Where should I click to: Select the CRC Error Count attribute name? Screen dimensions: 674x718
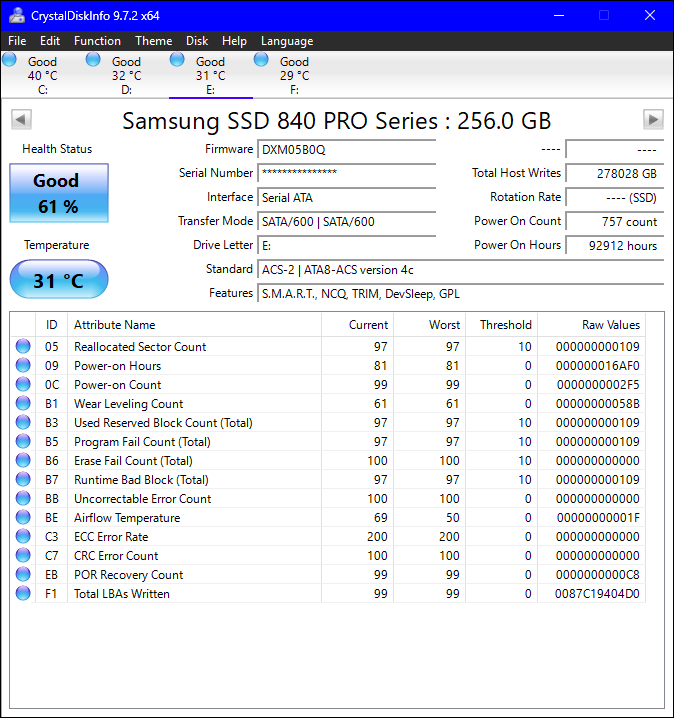click(116, 556)
